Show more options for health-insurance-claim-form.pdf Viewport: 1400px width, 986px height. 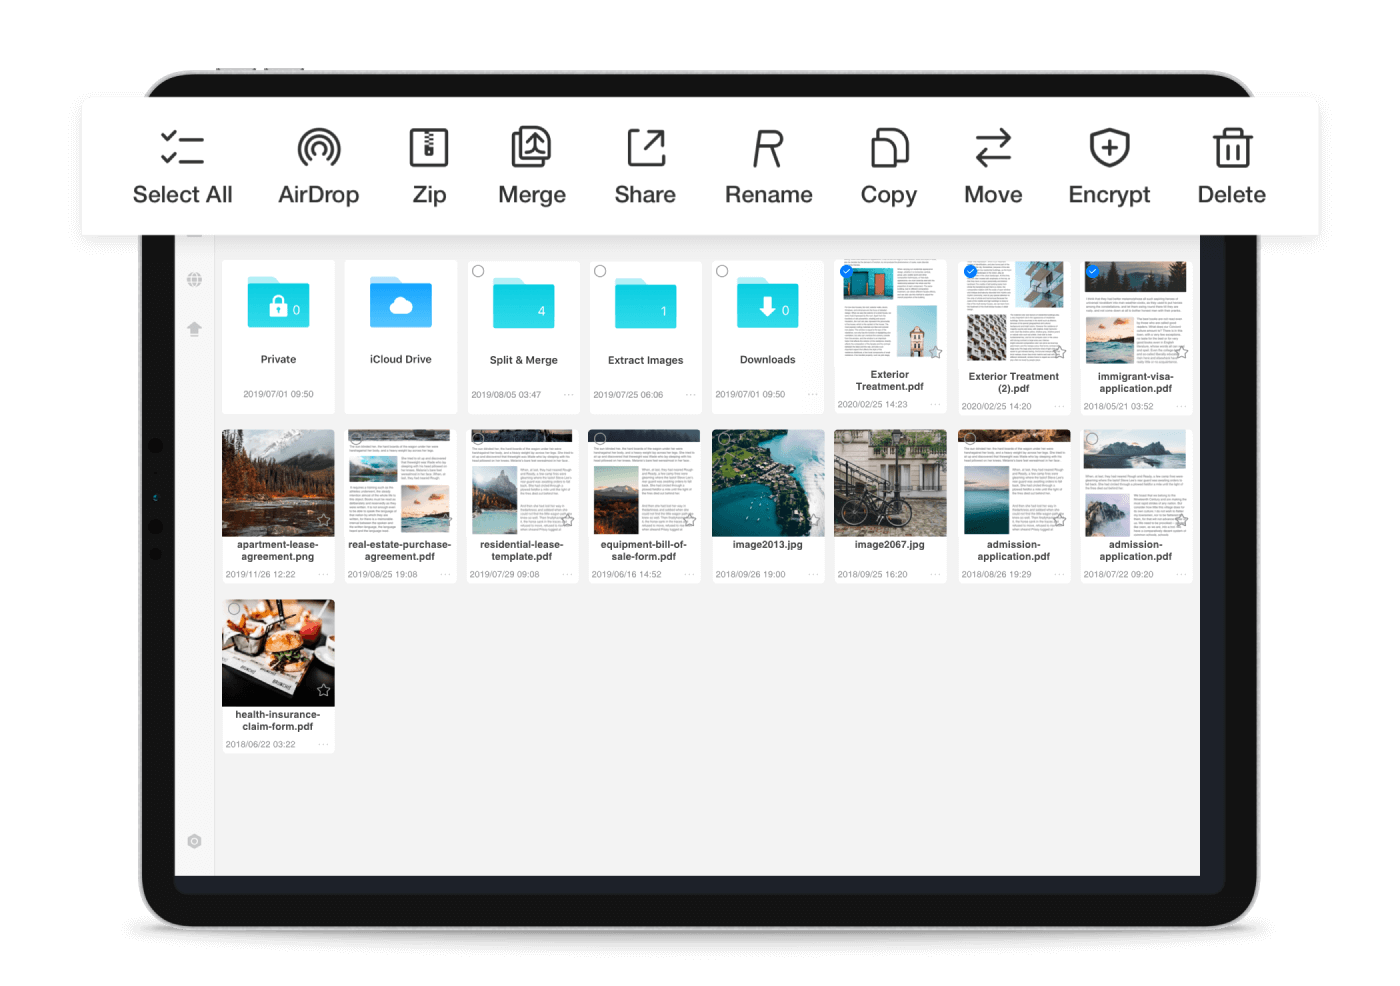tap(323, 745)
